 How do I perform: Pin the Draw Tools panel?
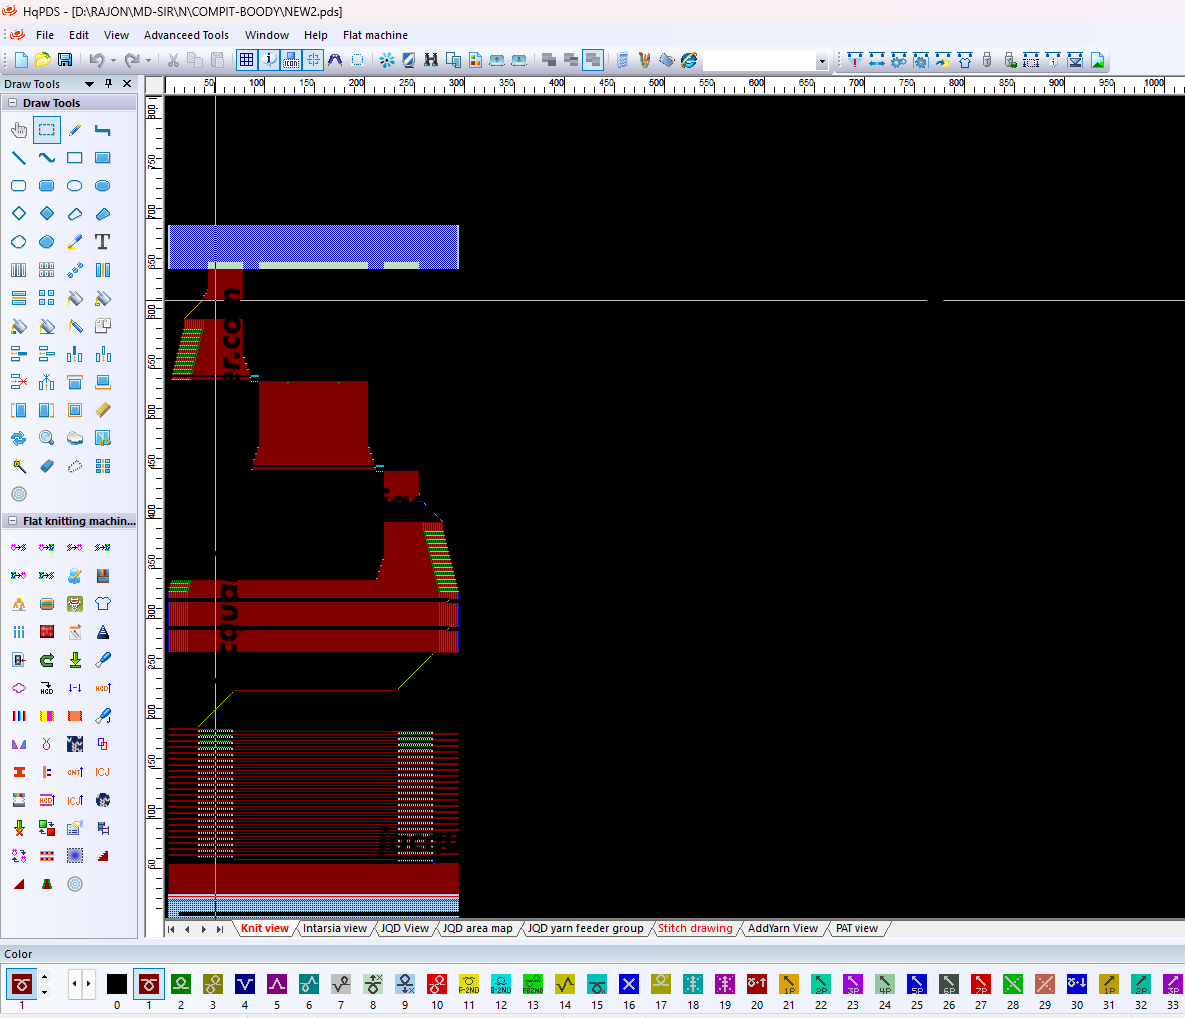click(109, 84)
